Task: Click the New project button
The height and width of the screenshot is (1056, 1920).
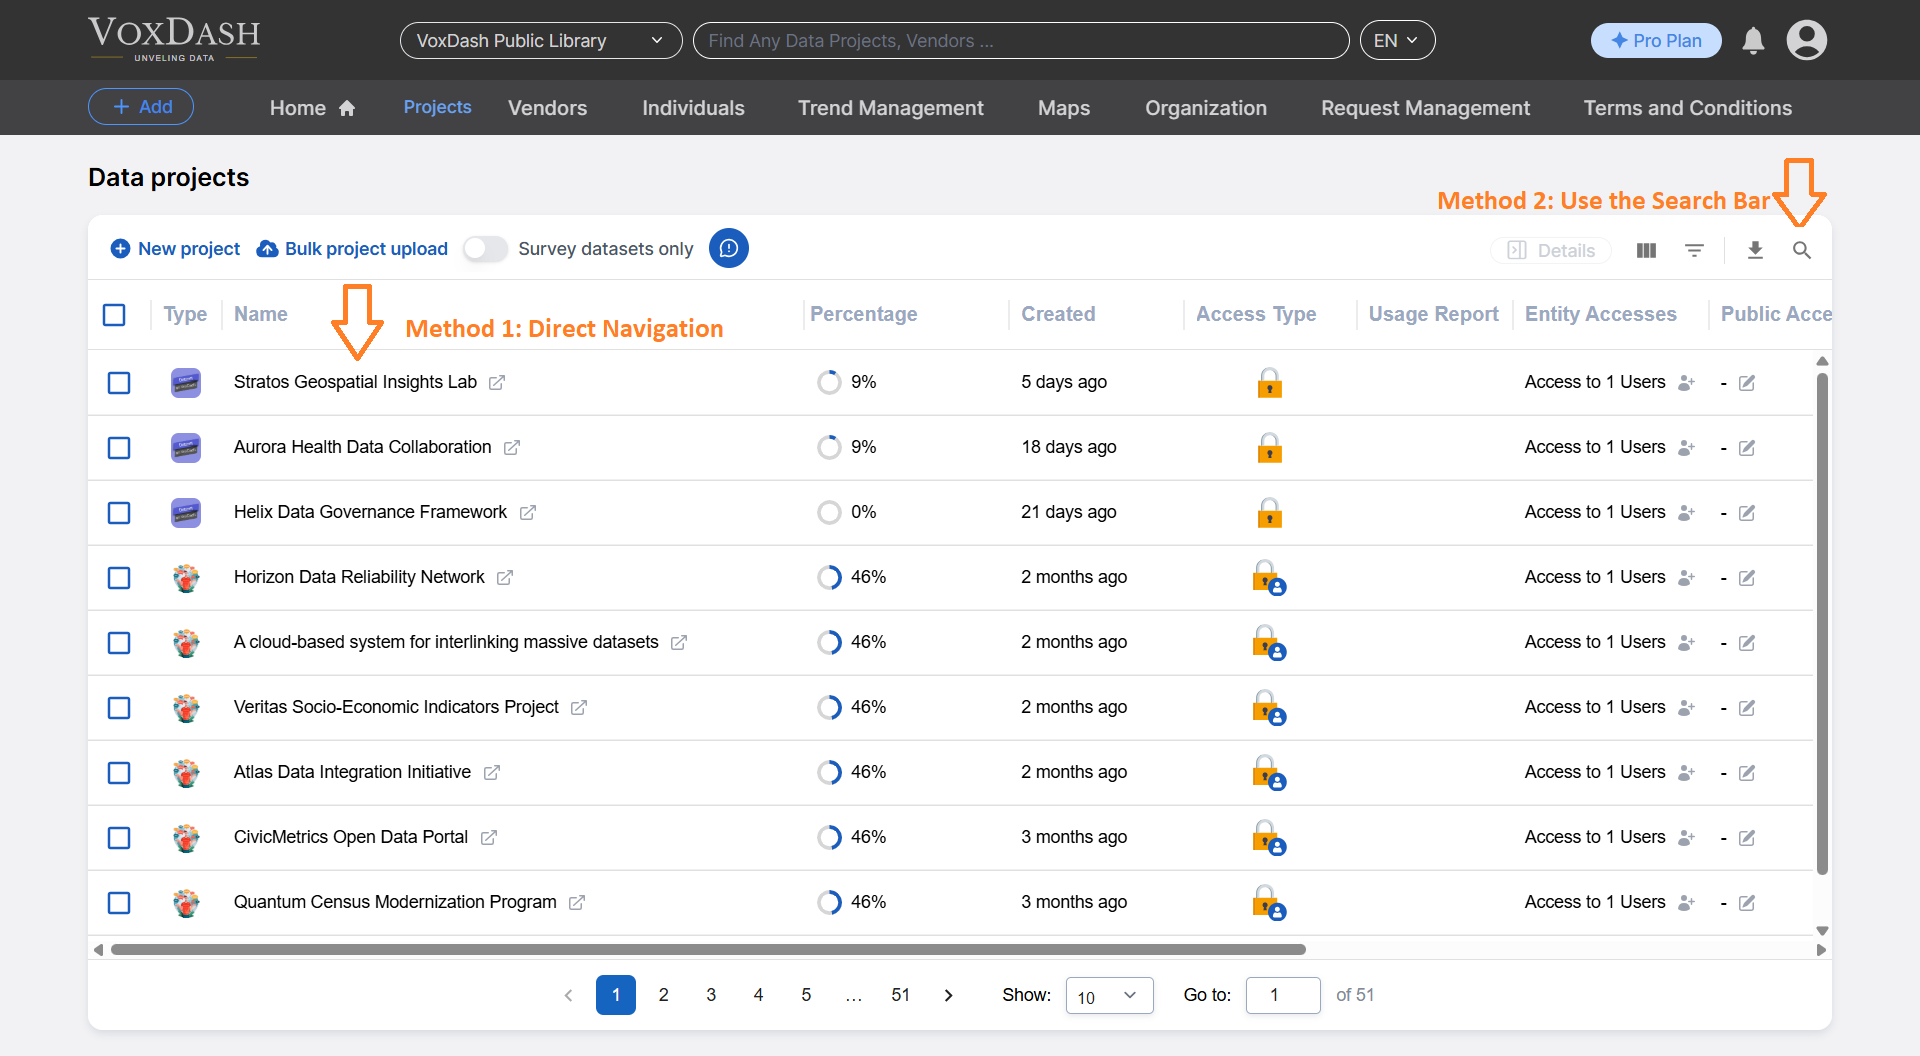Action: coord(175,249)
